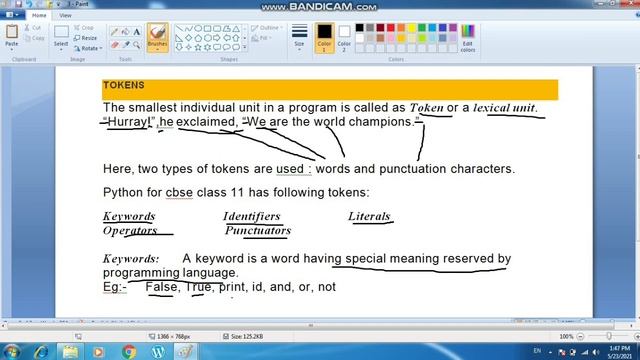Pick the purple palette swatch
Screen dimensions: 640x360
pos(453,27)
